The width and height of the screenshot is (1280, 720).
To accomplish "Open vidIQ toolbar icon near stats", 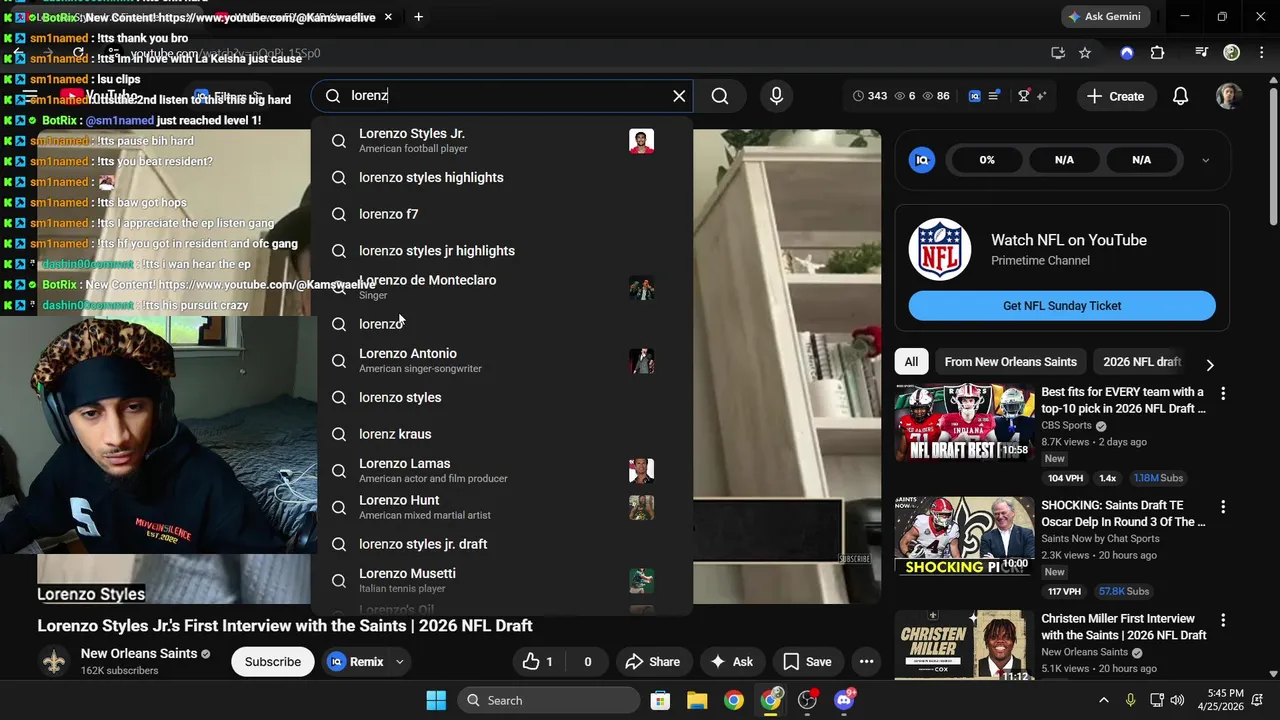I will coord(975,96).
